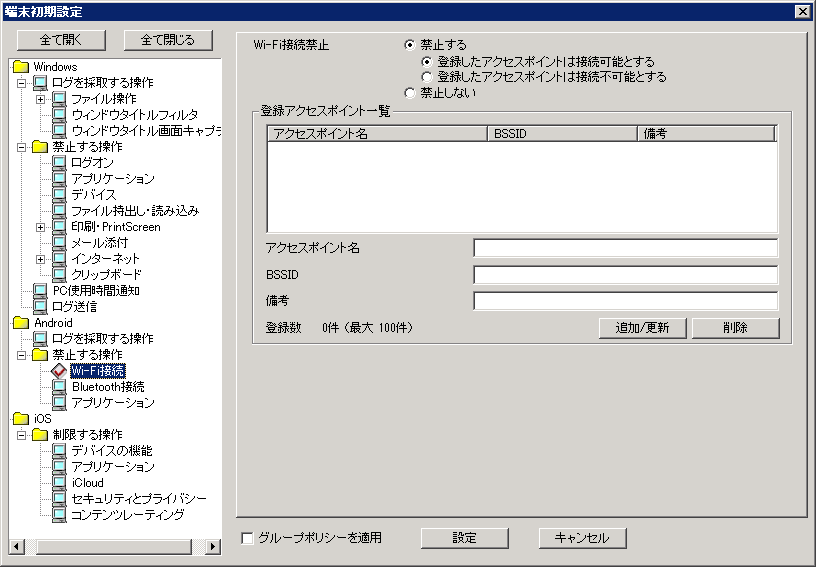Click the Android 禁止する操作 folder icon
This screenshot has height=567, width=816.
pos(40,355)
